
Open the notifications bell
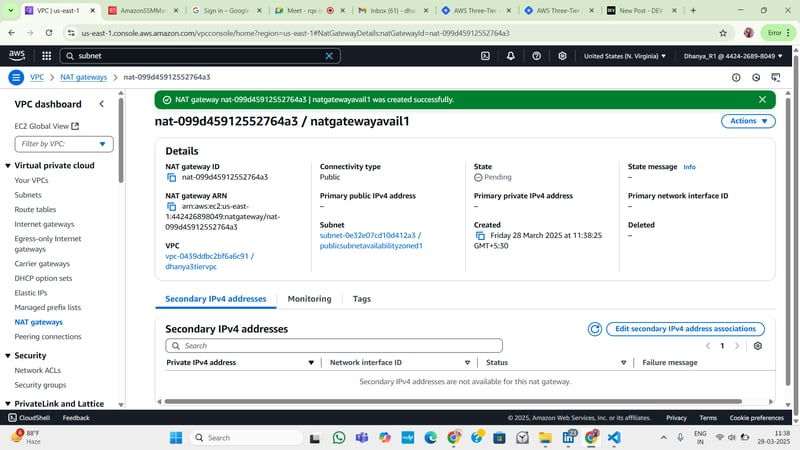click(x=511, y=56)
